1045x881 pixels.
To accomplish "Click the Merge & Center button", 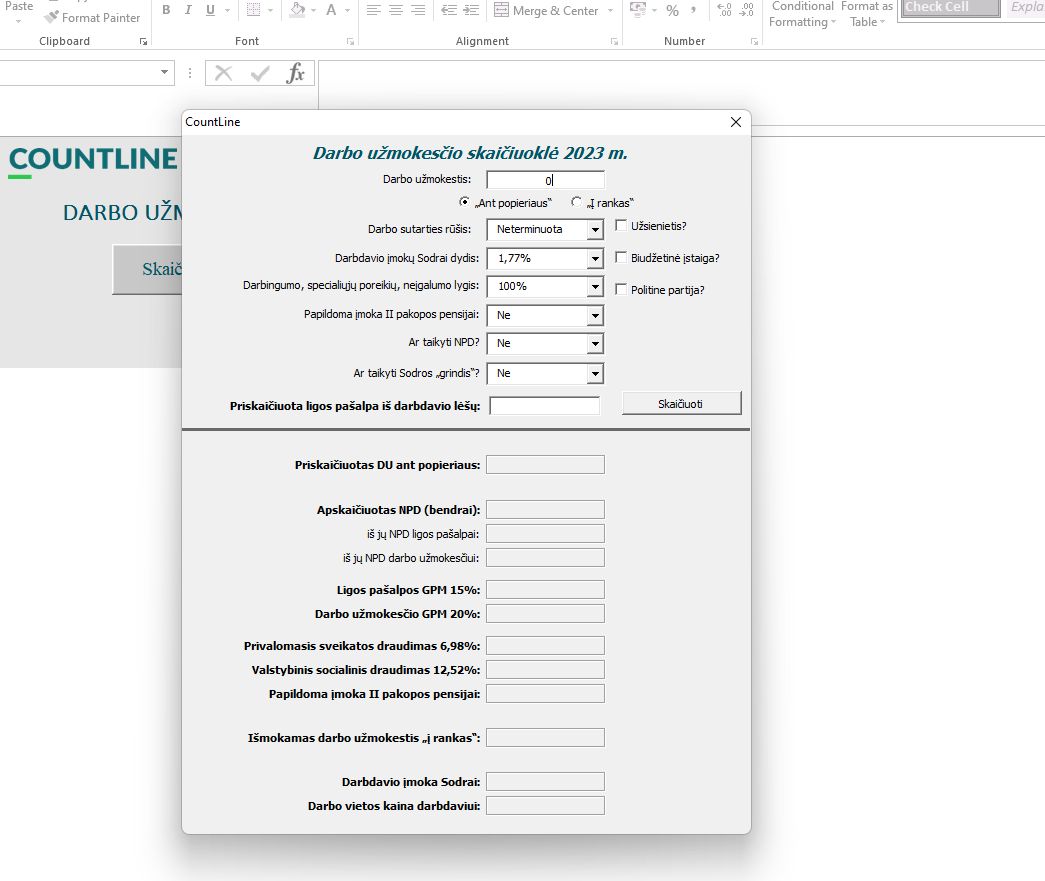I will point(546,11).
